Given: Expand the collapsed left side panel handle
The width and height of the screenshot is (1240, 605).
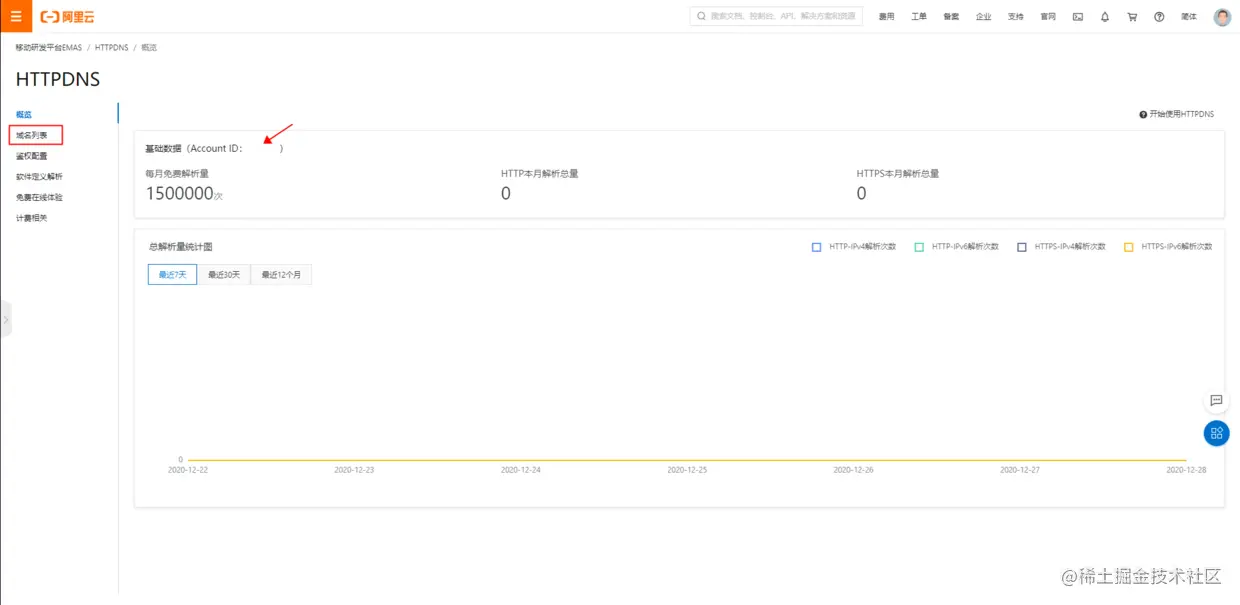Looking at the screenshot, I should [x=5, y=320].
